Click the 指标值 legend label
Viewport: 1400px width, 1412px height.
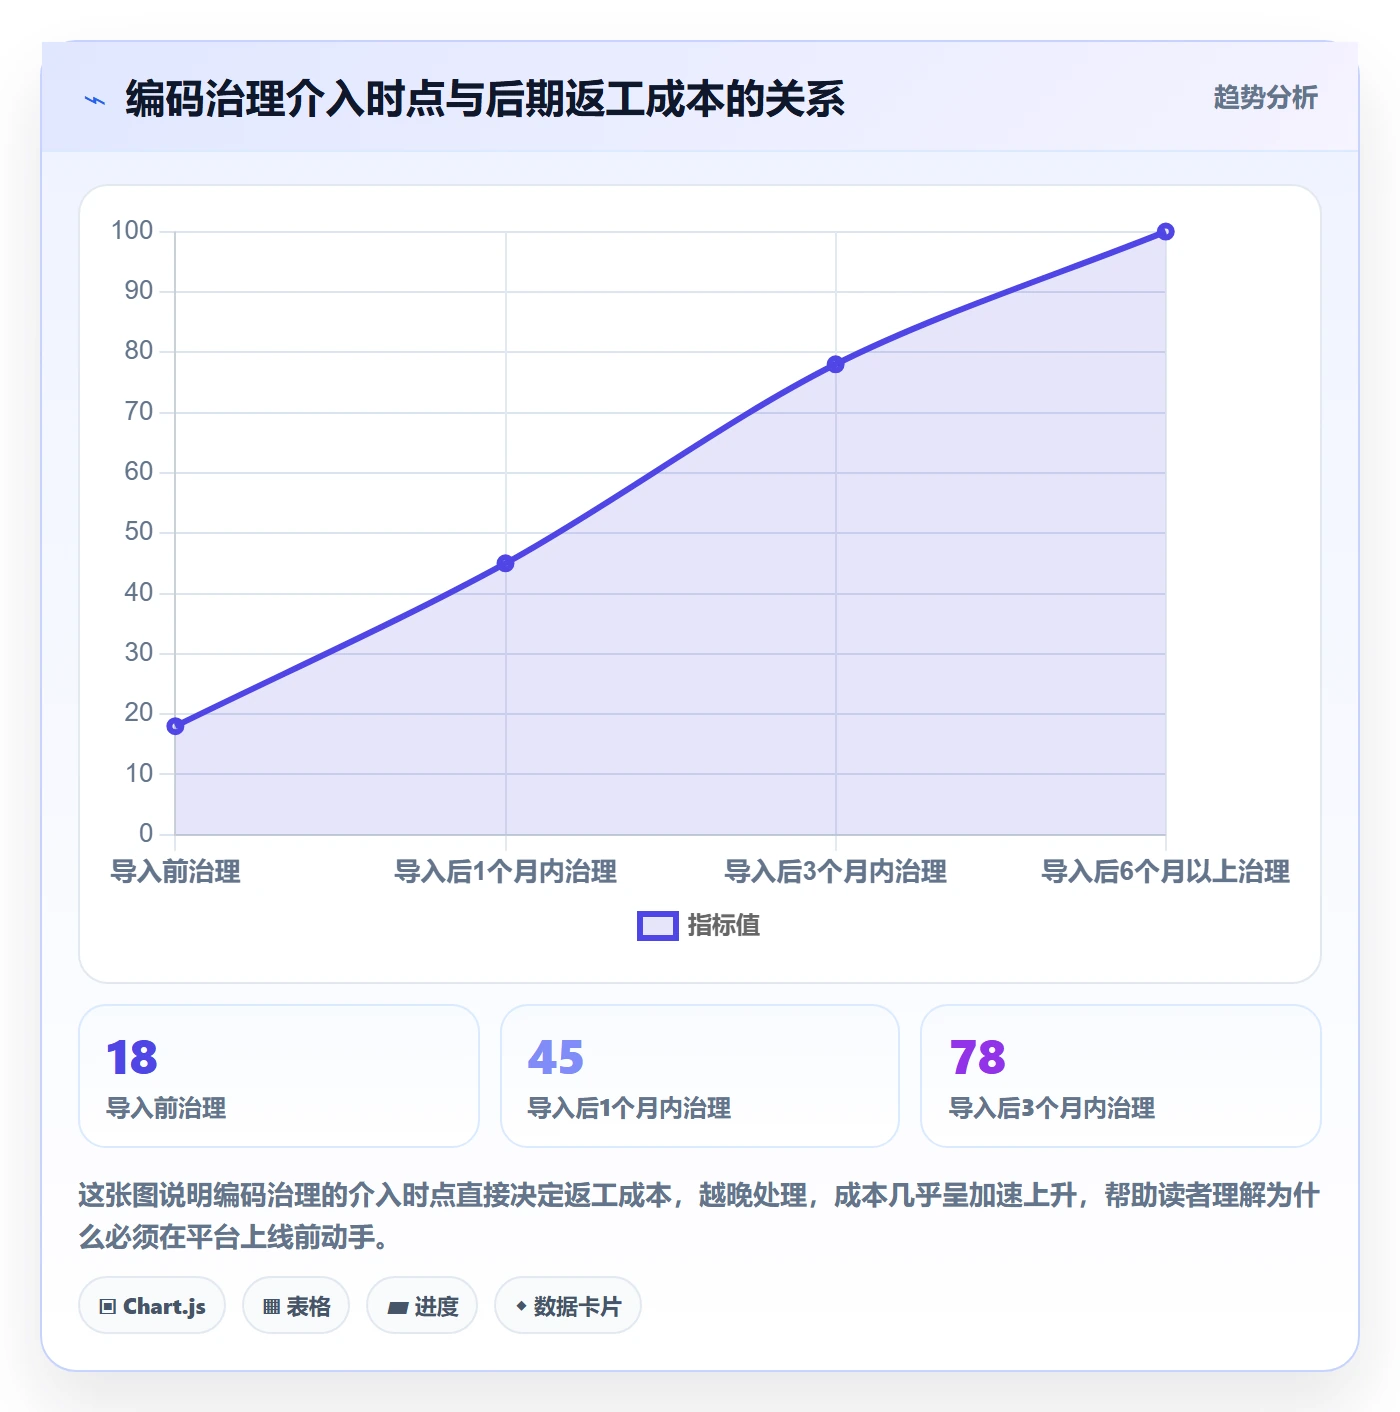coord(724,926)
